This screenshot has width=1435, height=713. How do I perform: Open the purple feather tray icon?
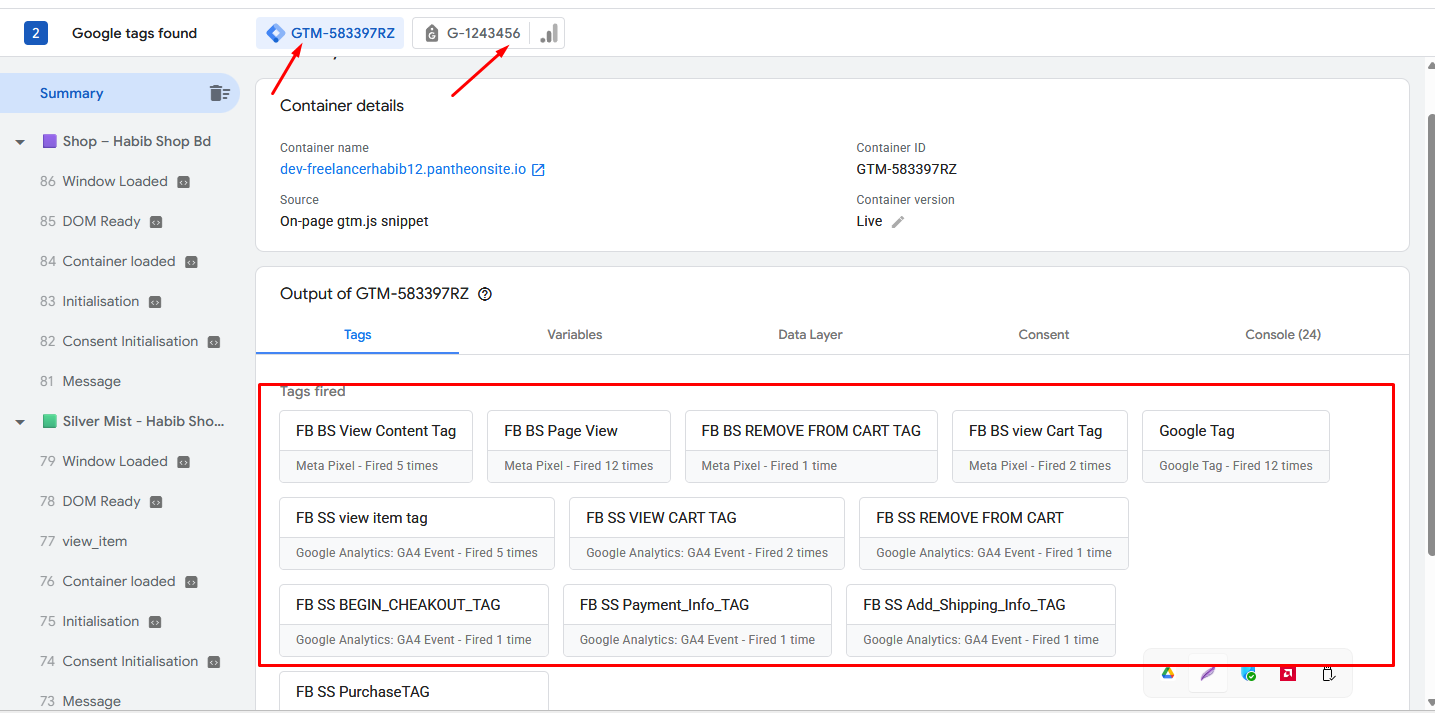[1207, 673]
